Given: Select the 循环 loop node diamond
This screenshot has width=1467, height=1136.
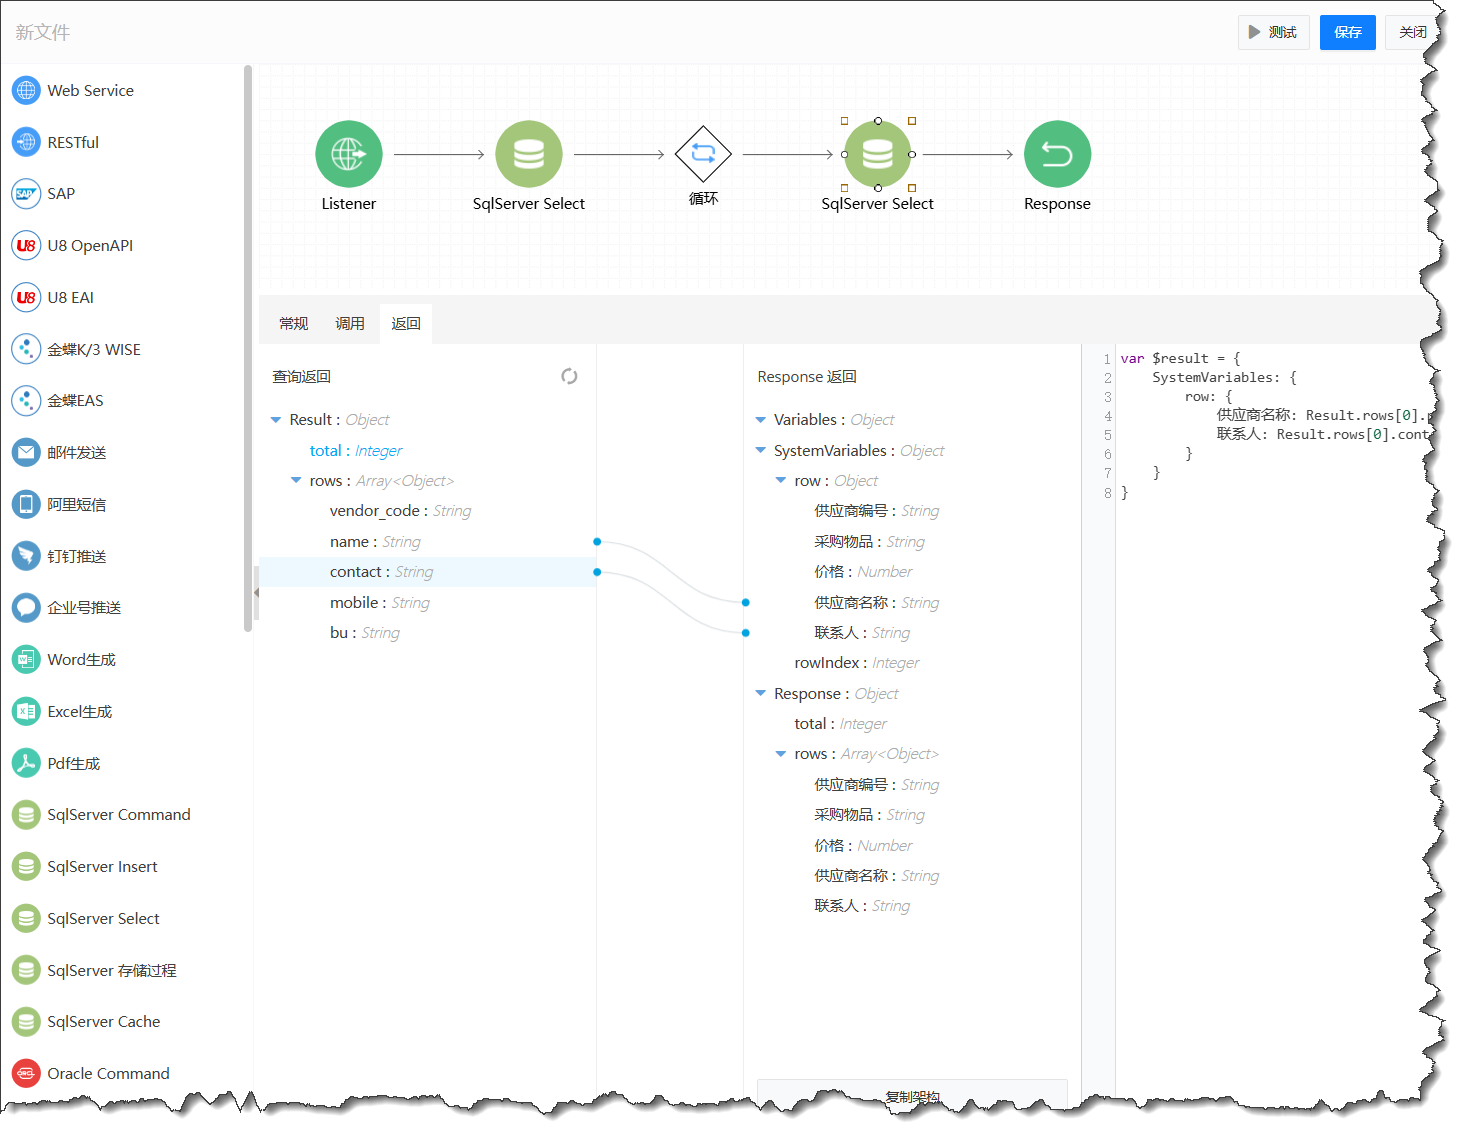Looking at the screenshot, I should point(703,154).
